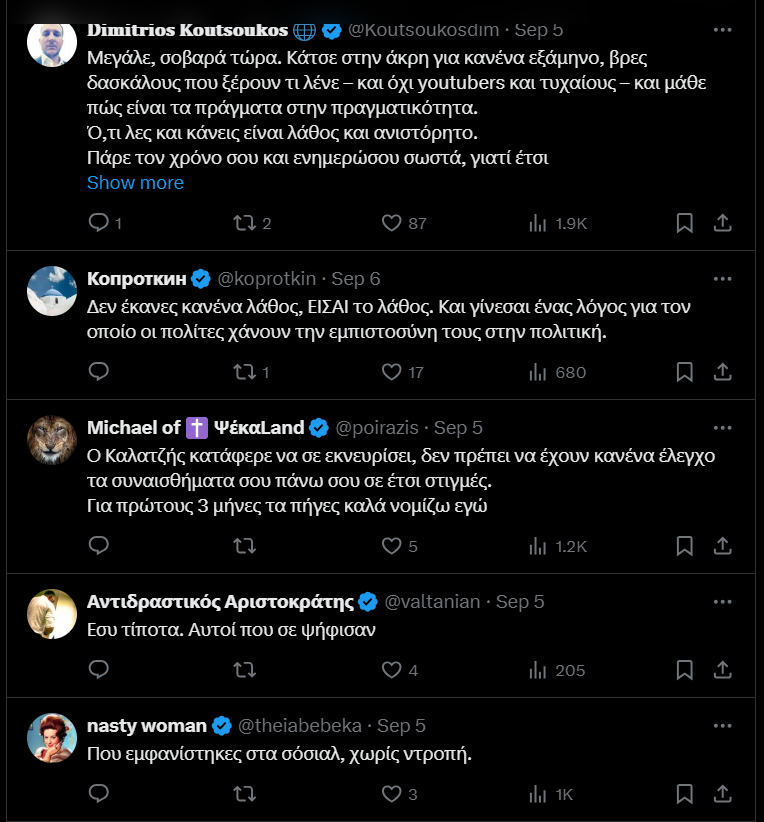The width and height of the screenshot is (764, 822).
Task: Open the @valtanian handle link
Action: tap(432, 602)
